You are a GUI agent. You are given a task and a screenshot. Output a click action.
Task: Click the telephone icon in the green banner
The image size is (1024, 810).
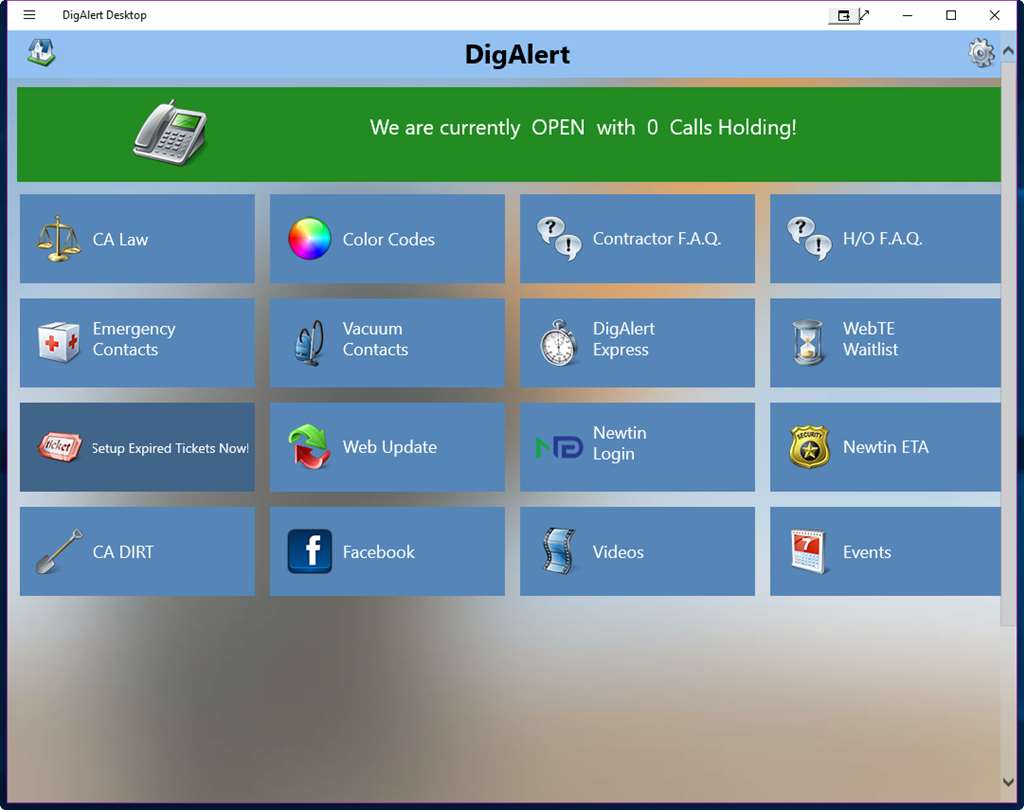170,133
